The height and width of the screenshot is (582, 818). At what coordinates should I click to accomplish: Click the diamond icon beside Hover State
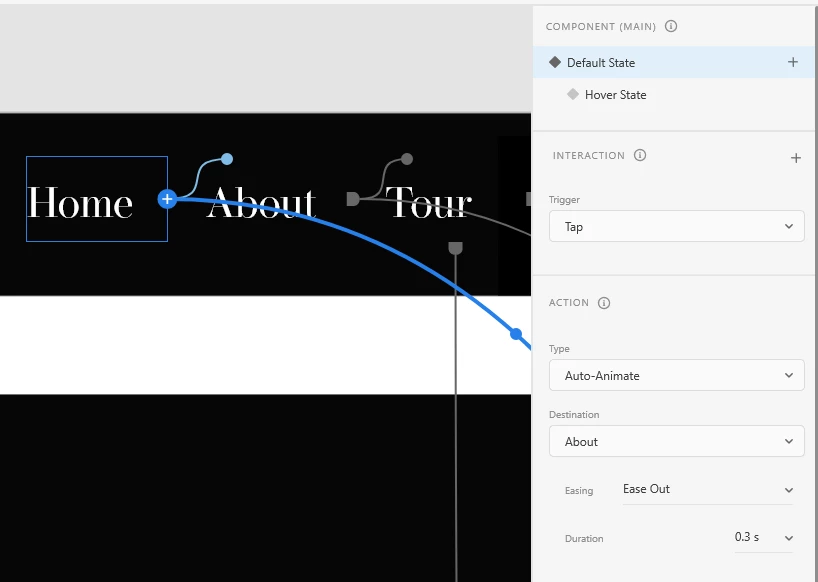tap(573, 94)
